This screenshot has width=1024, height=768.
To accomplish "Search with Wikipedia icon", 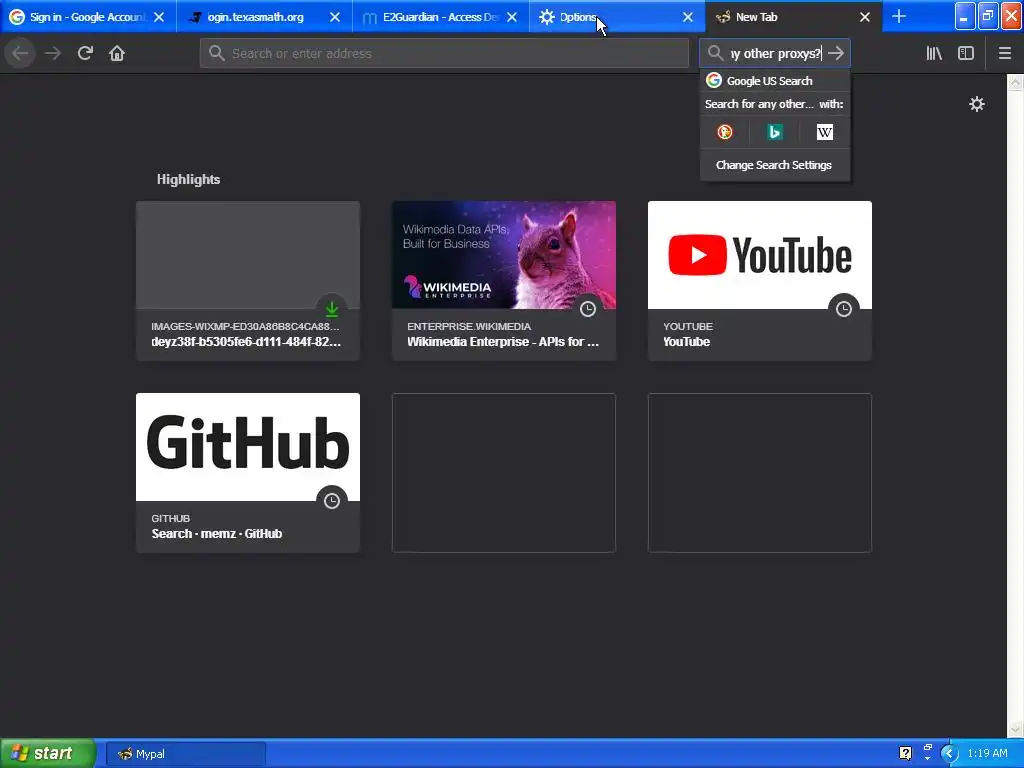I will point(825,132).
